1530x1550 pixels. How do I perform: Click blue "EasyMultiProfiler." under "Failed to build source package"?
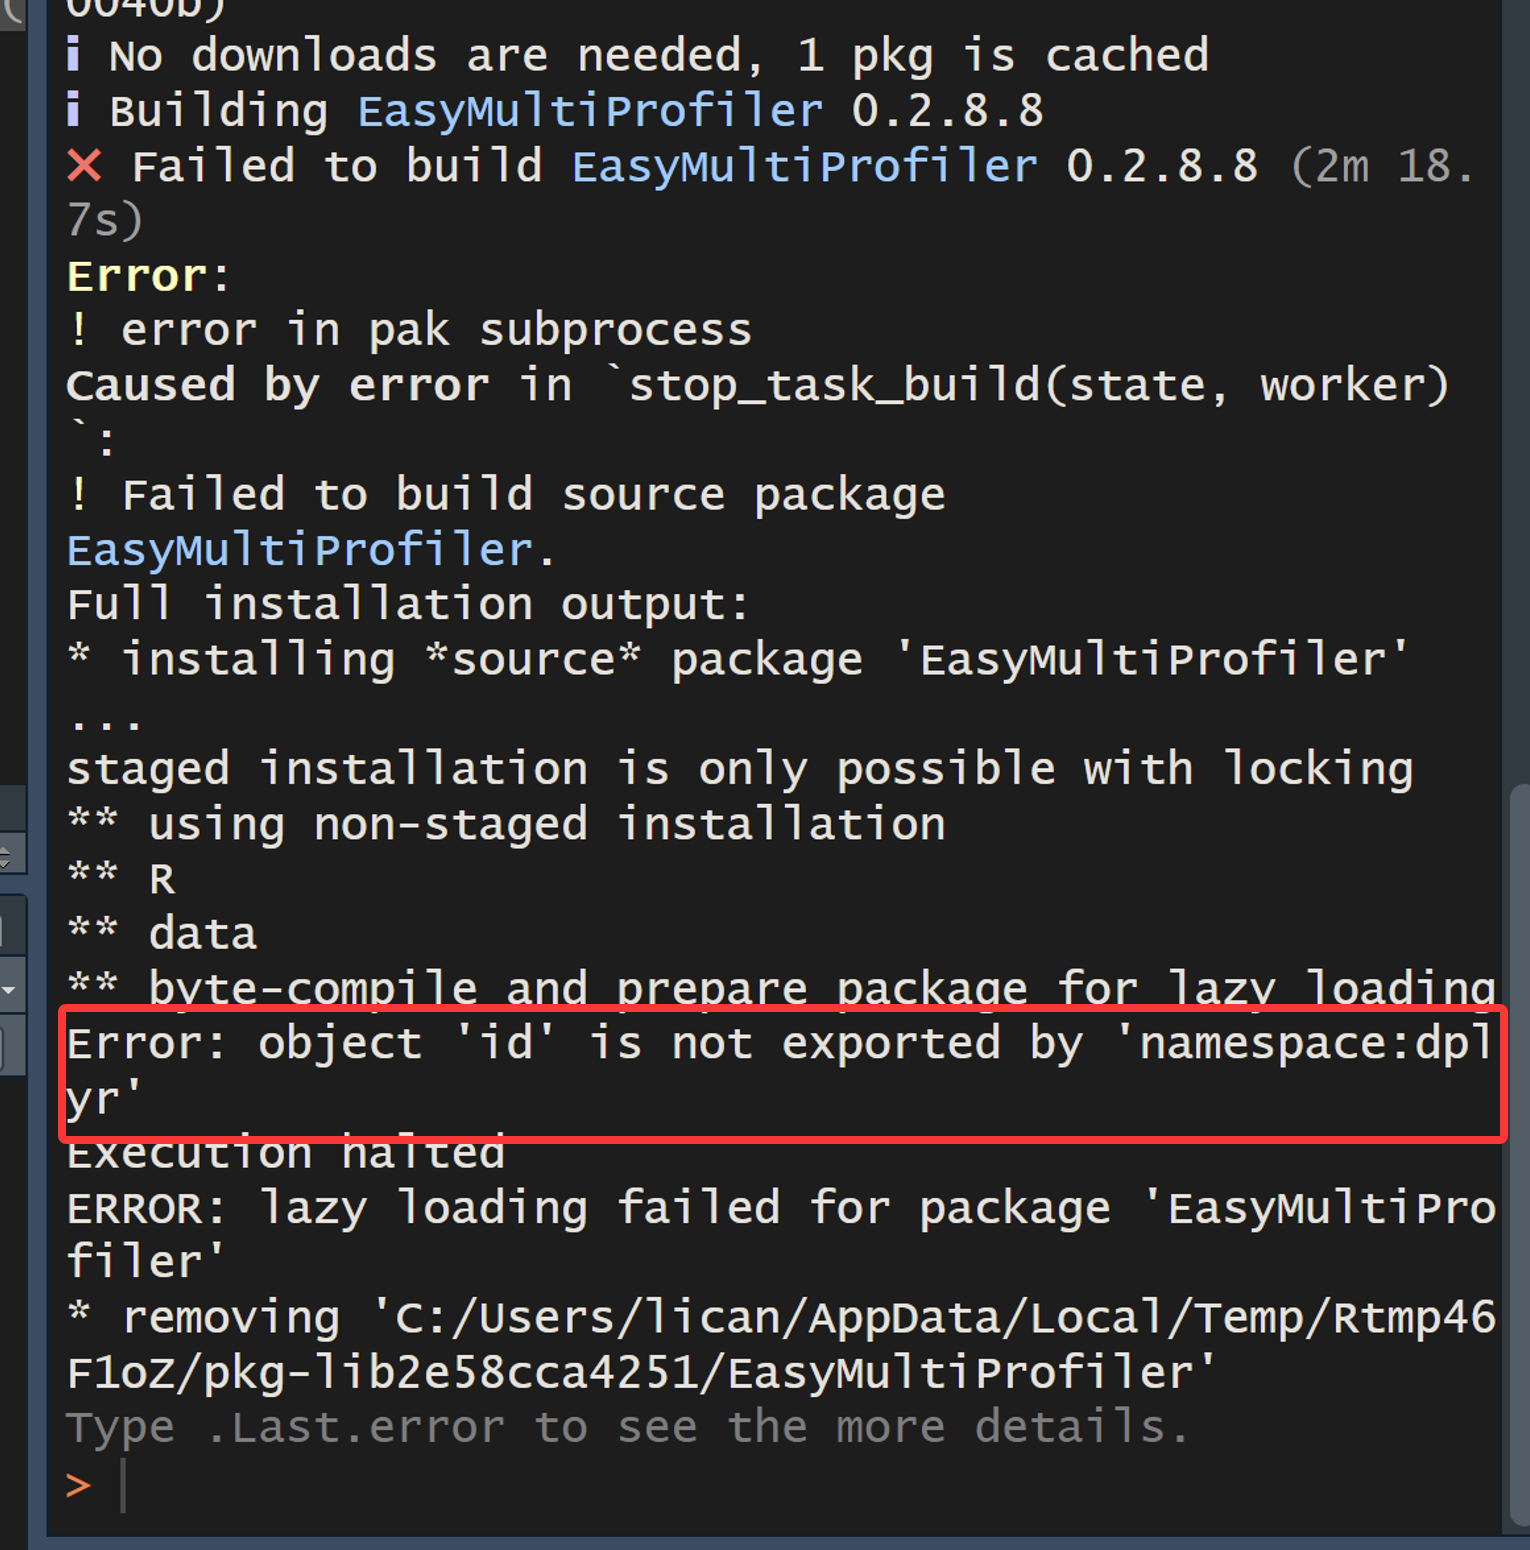[310, 550]
